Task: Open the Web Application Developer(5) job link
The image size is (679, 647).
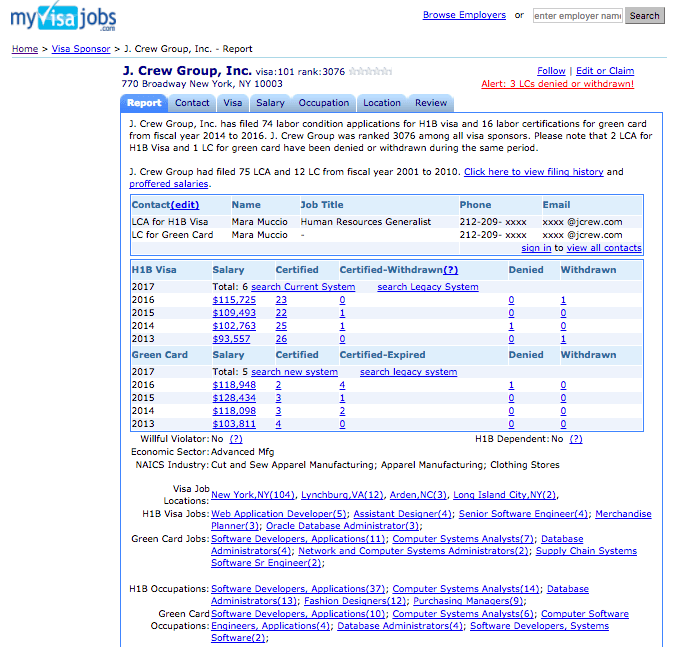Action: (x=278, y=514)
